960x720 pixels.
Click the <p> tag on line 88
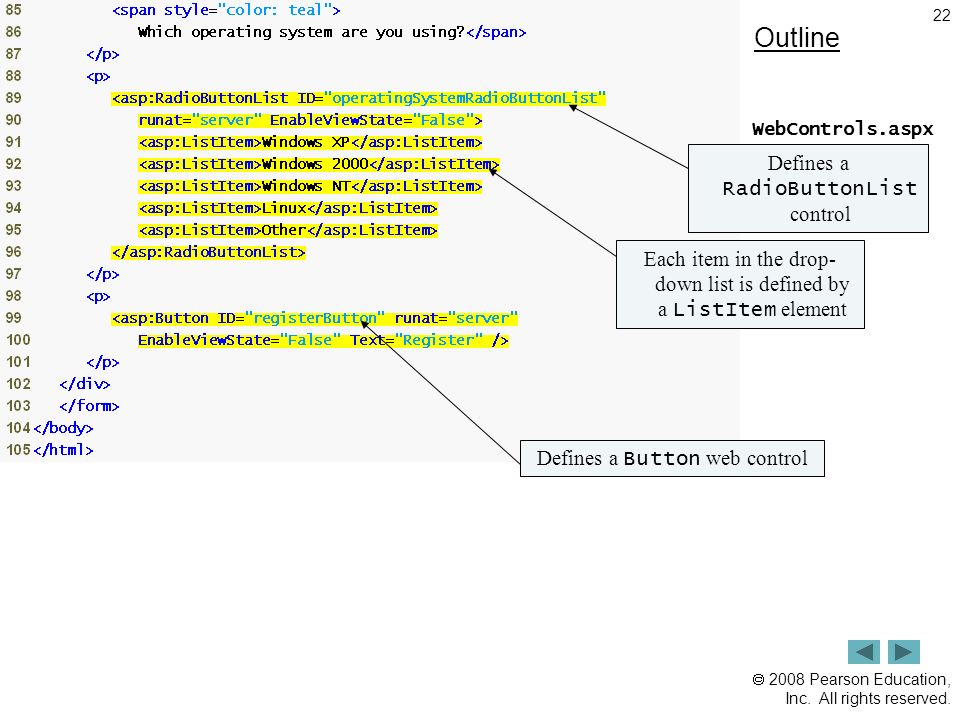click(98, 77)
